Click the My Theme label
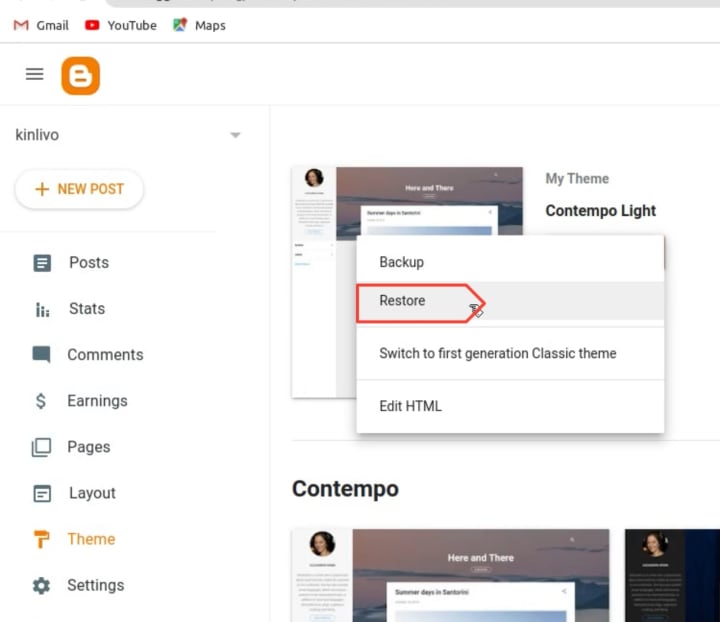720x622 pixels. (x=577, y=179)
